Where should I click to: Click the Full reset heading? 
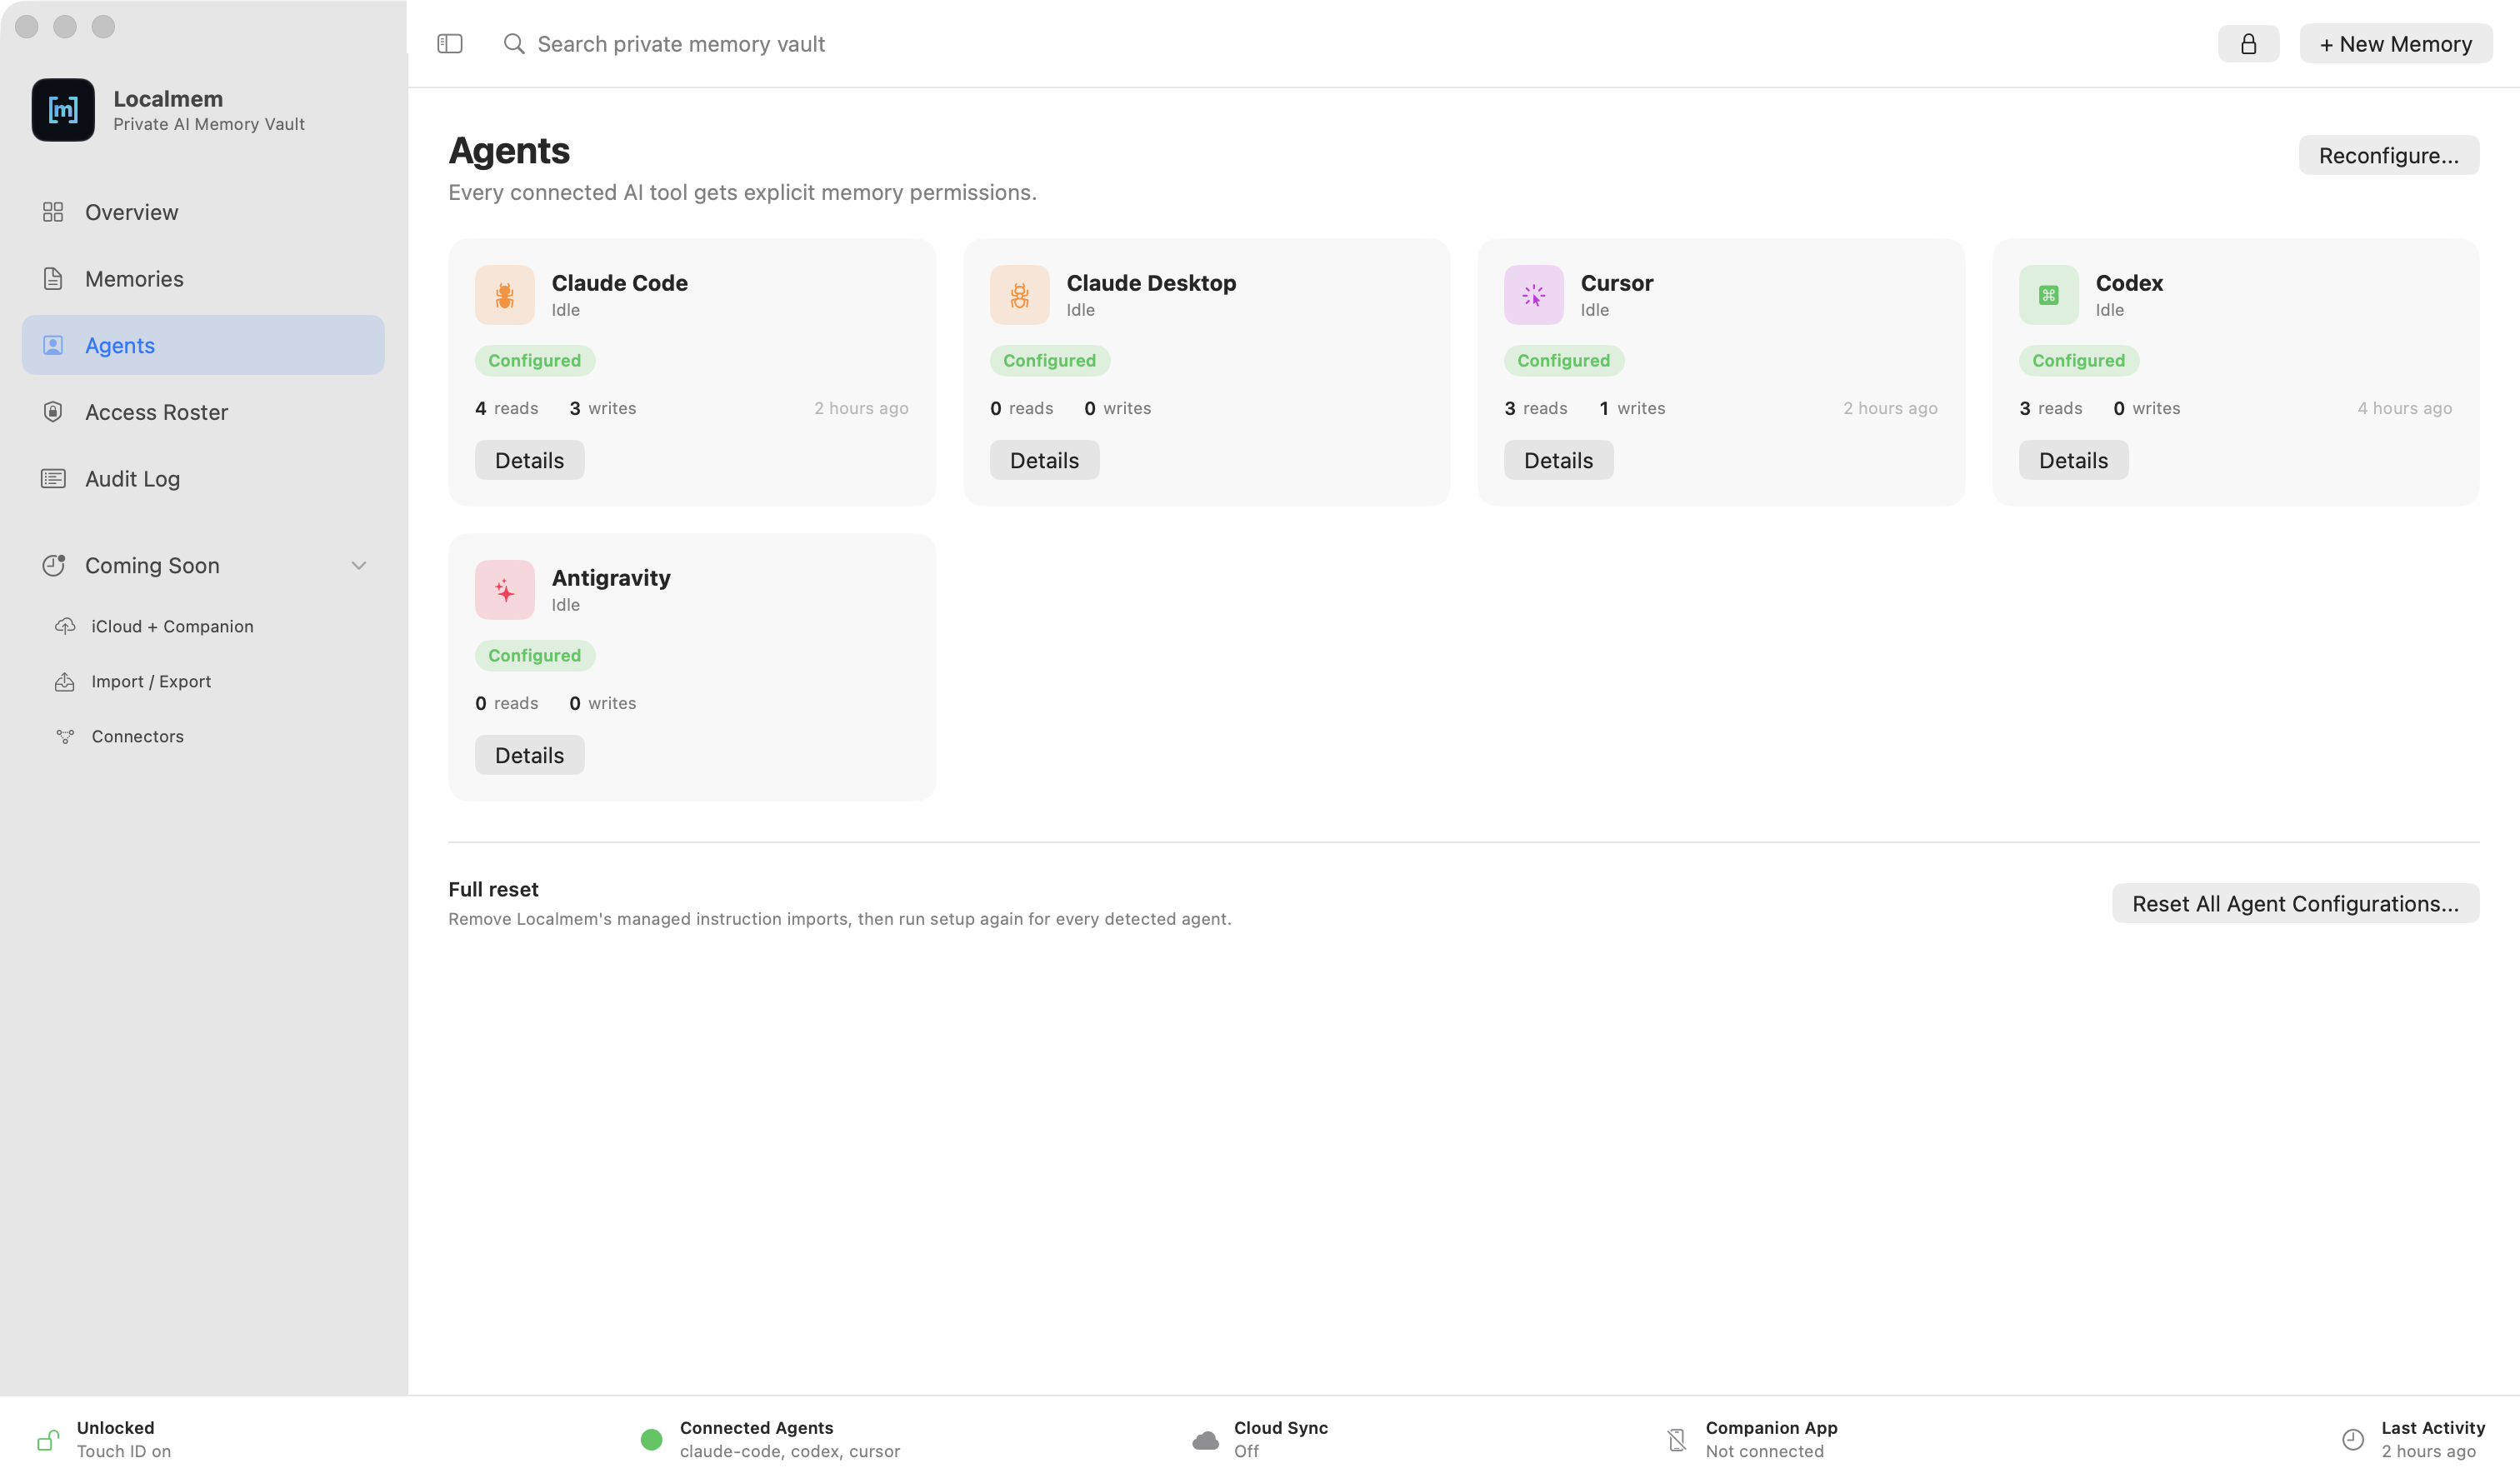pyautogui.click(x=493, y=889)
